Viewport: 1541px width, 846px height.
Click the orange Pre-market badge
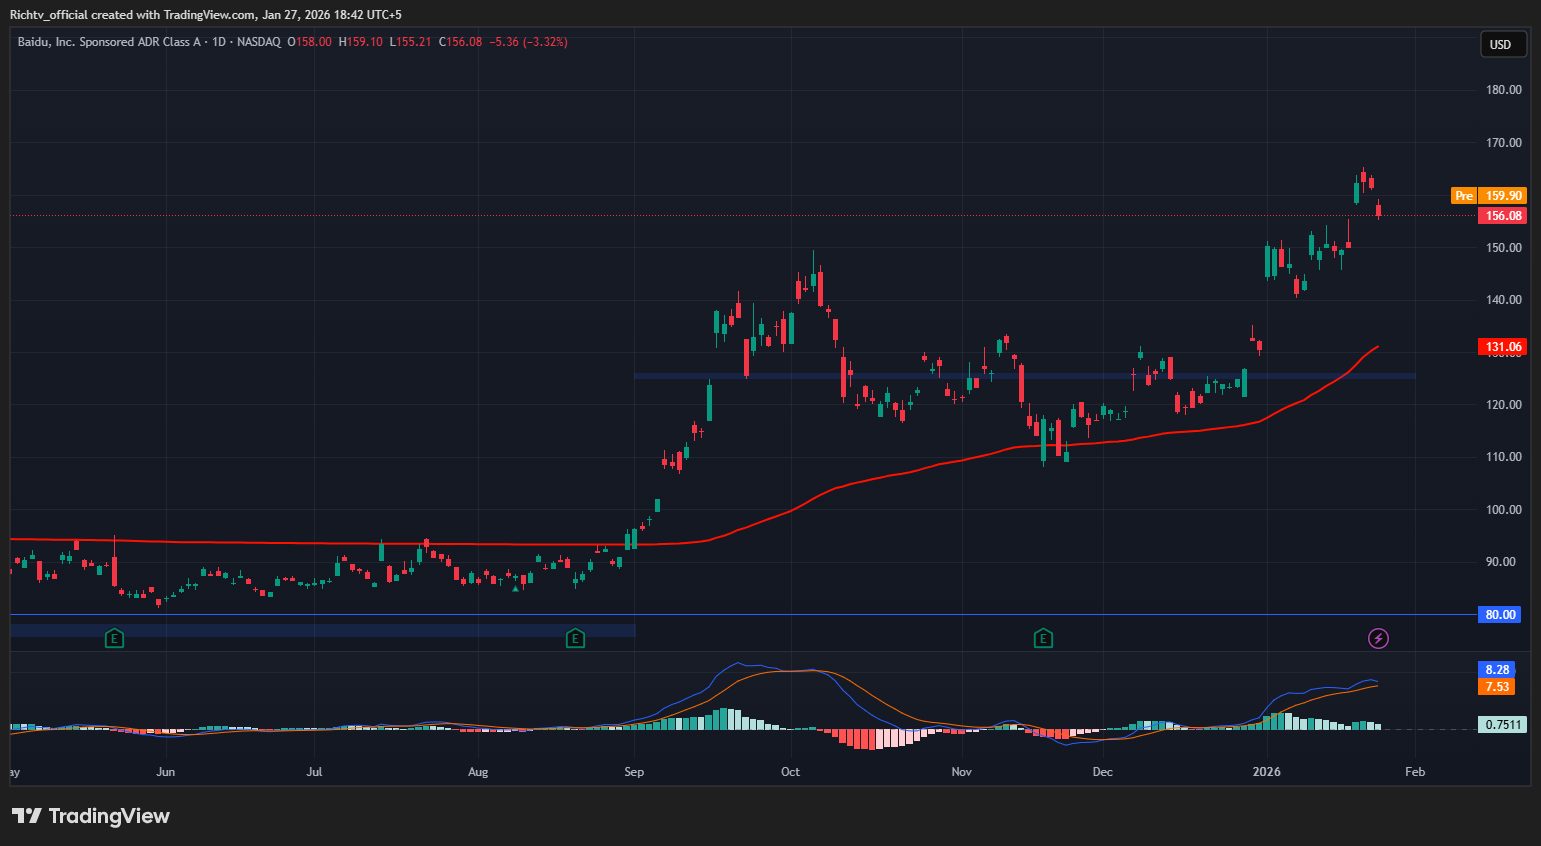pyautogui.click(x=1463, y=196)
